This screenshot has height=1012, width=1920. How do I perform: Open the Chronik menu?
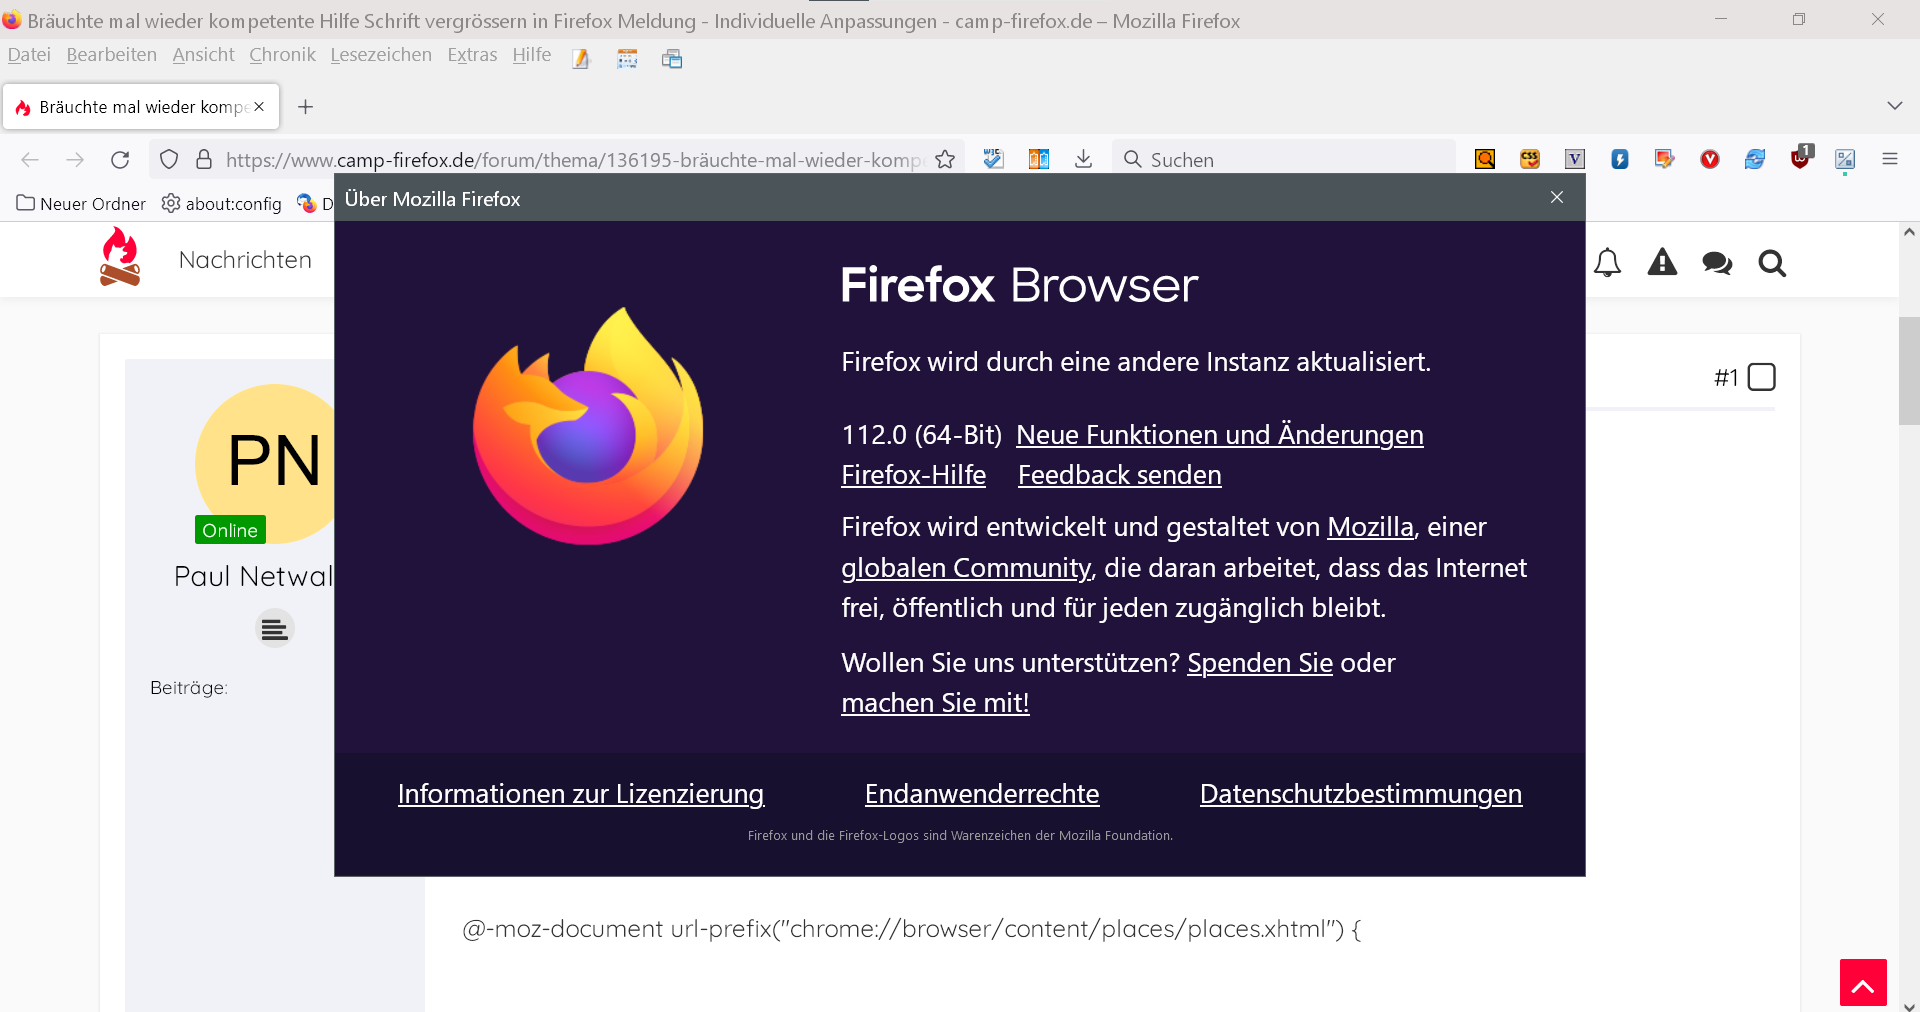[282, 55]
